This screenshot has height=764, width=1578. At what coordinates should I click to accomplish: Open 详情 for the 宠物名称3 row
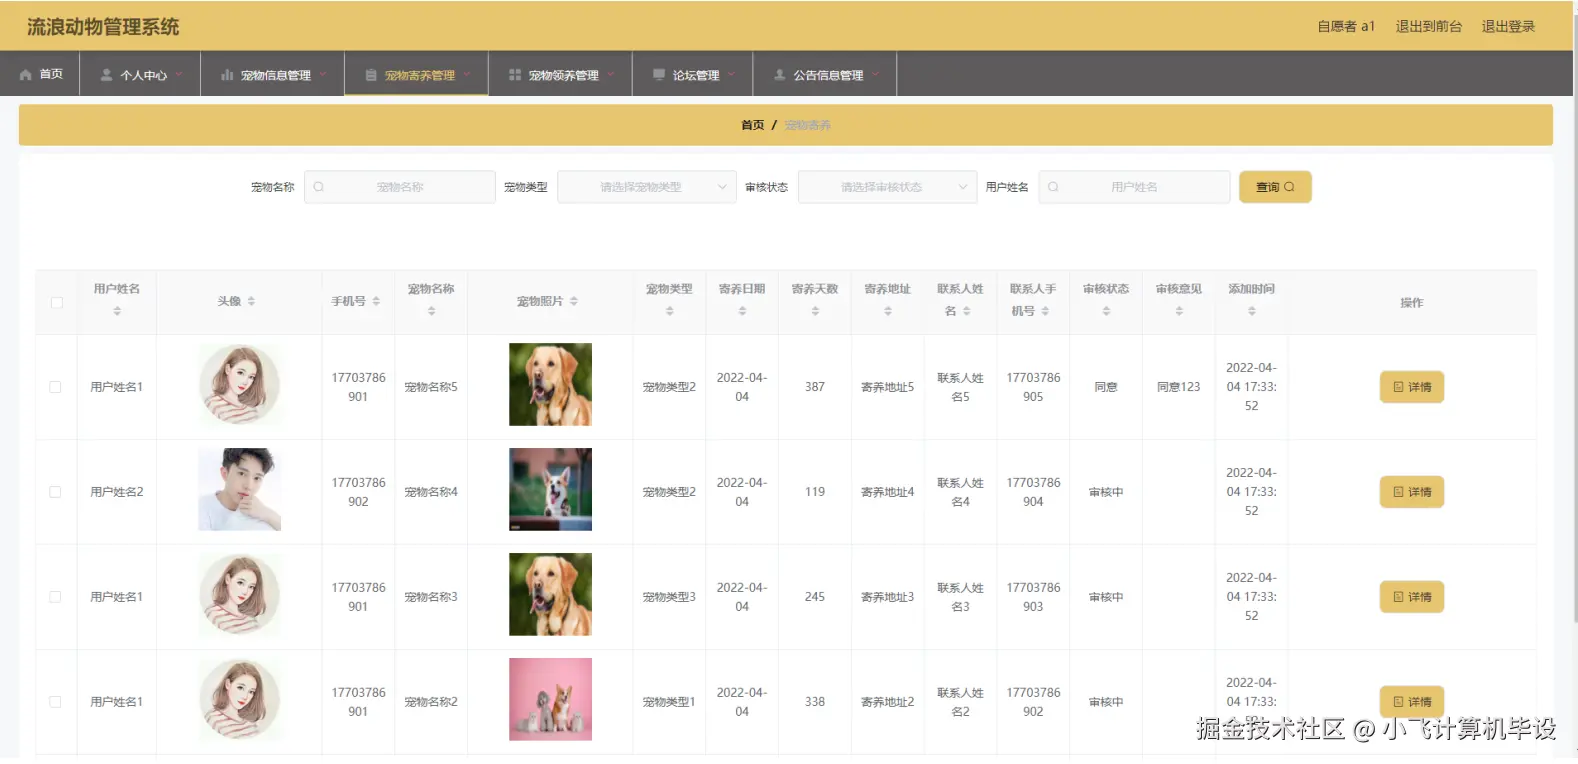tap(1412, 597)
